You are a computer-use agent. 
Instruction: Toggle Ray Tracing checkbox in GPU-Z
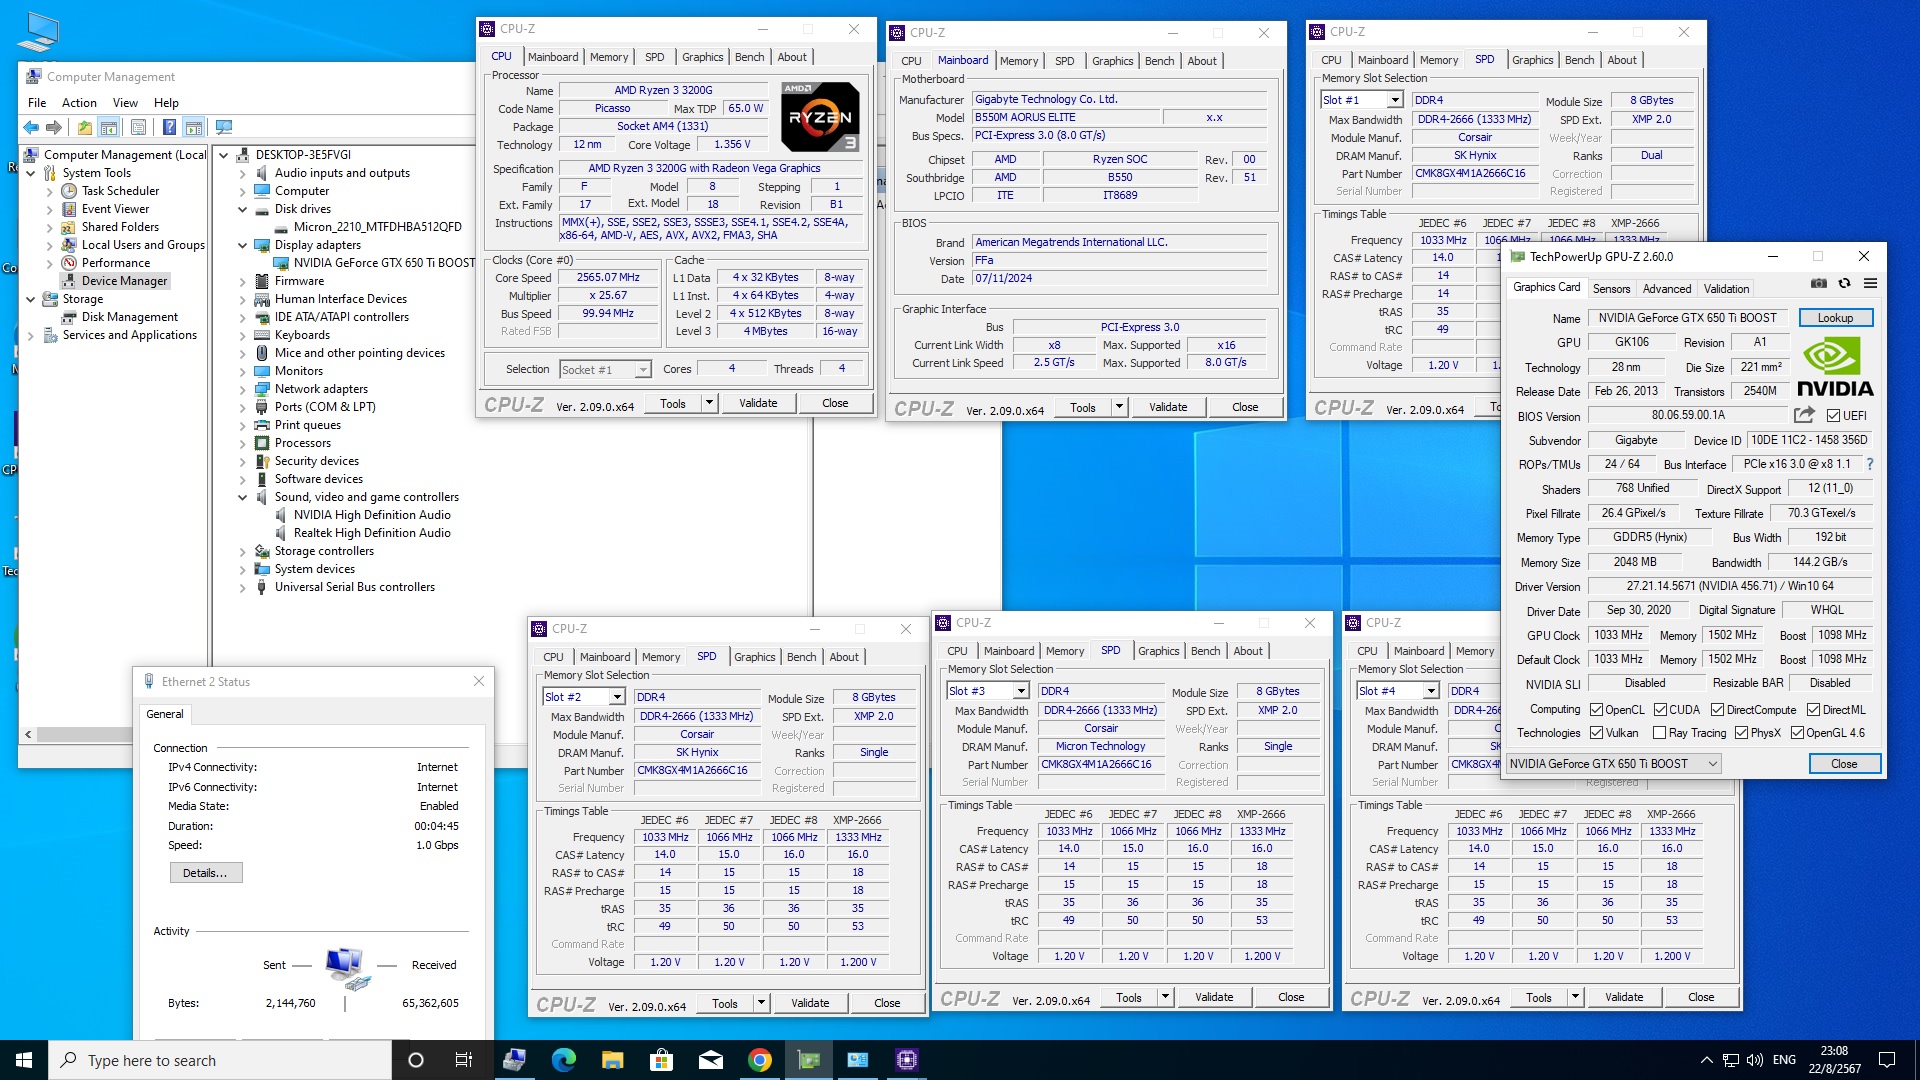pos(1660,733)
